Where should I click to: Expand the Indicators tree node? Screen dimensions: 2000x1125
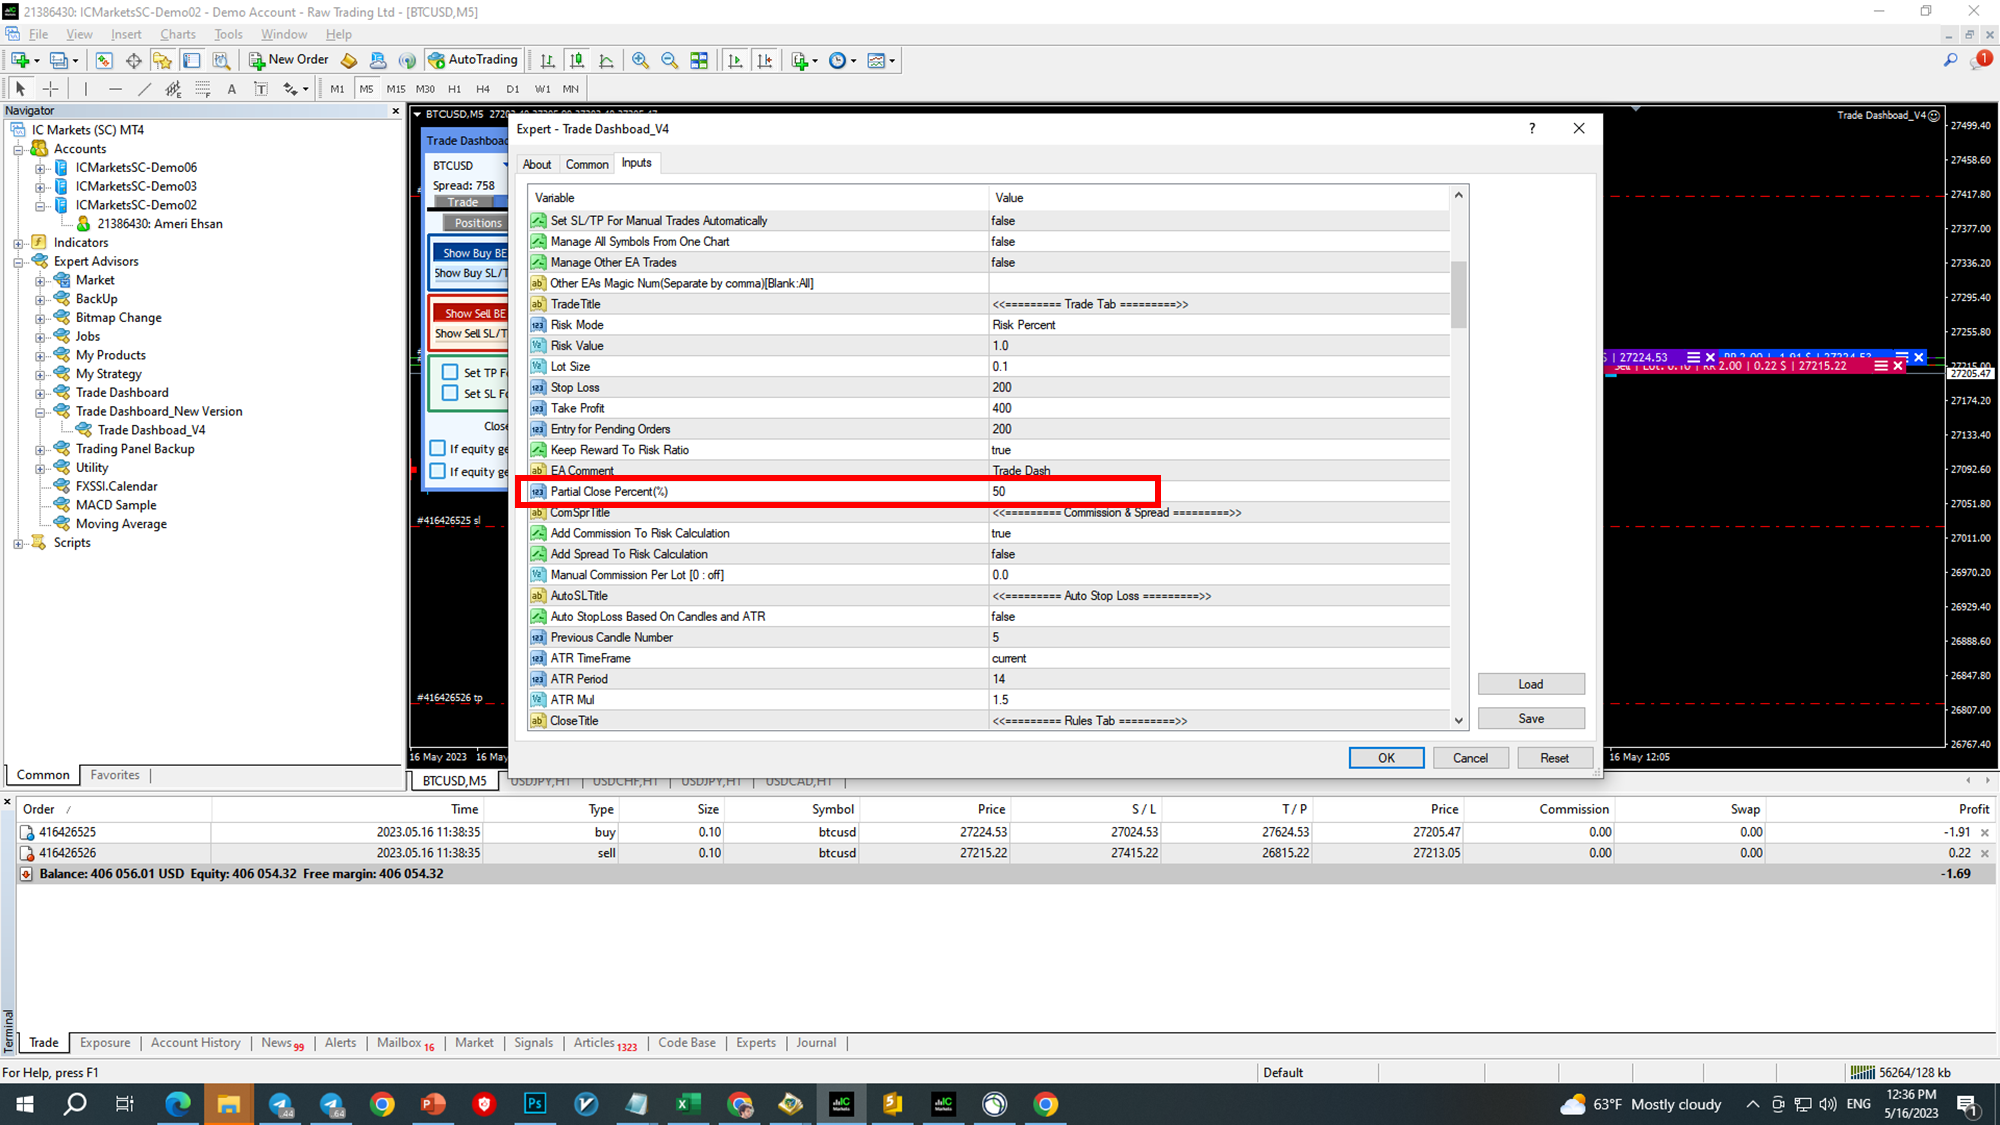18,243
